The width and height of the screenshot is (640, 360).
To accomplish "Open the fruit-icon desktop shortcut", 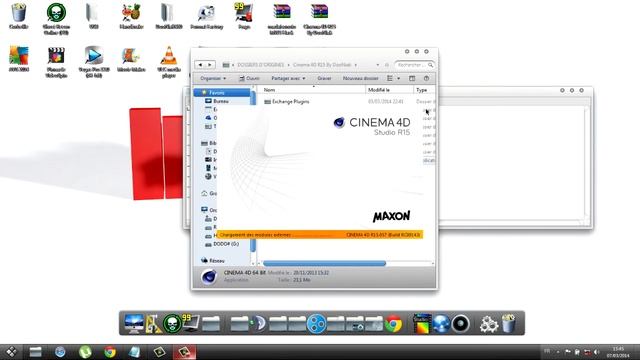I will (131, 16).
